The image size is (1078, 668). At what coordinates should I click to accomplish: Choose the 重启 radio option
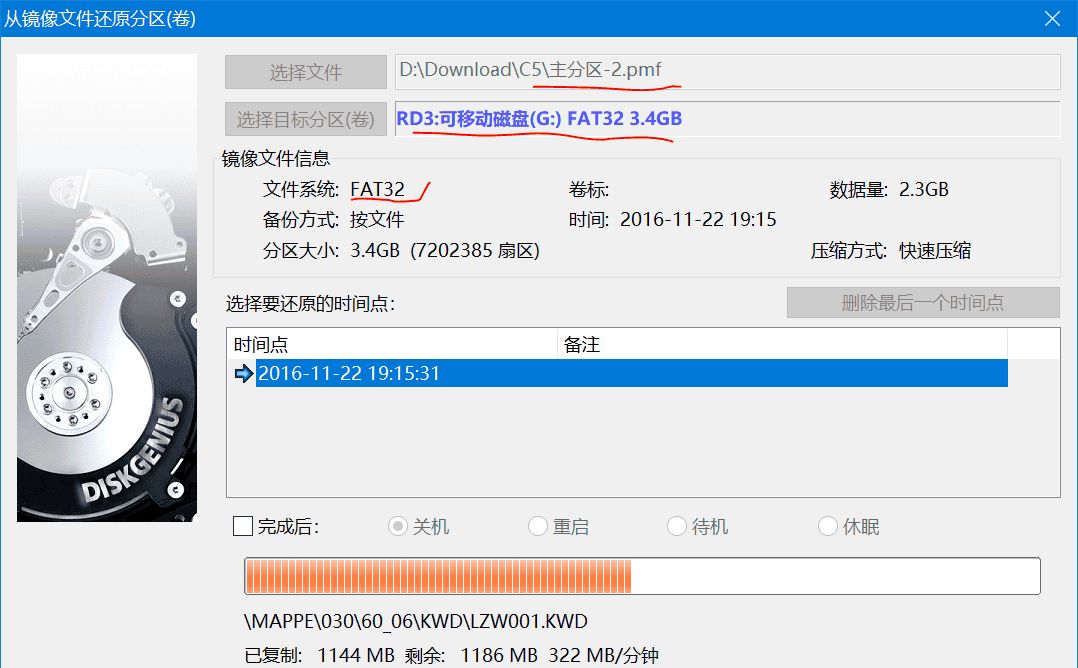537,526
